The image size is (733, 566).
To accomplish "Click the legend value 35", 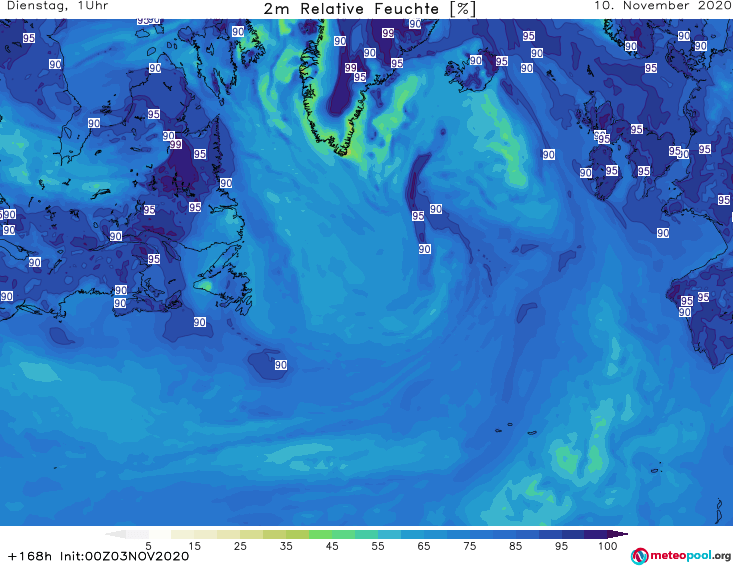I will tap(286, 546).
